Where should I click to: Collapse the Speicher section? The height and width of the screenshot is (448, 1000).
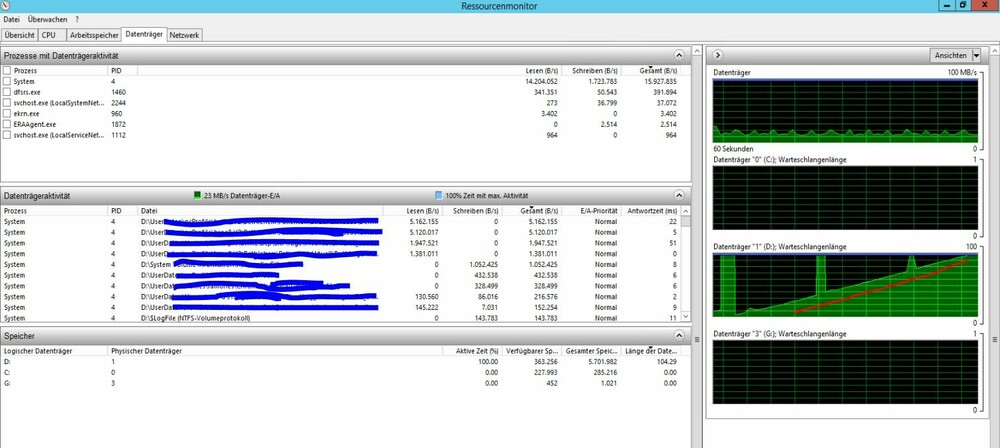[680, 336]
